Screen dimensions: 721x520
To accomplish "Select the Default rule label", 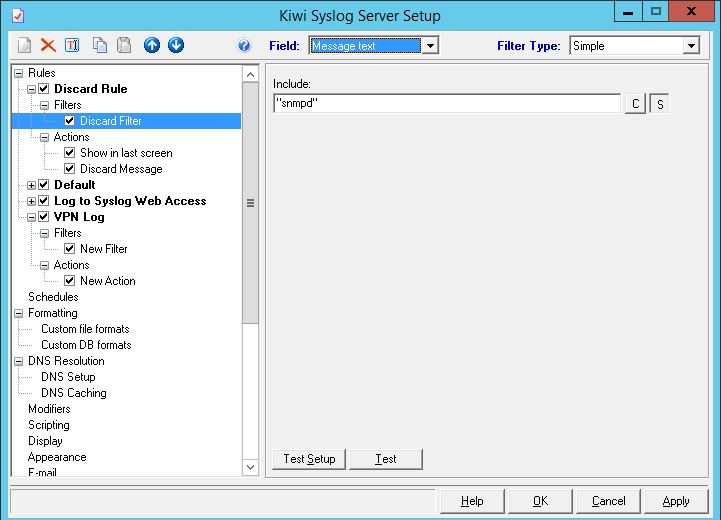I will click(75, 185).
